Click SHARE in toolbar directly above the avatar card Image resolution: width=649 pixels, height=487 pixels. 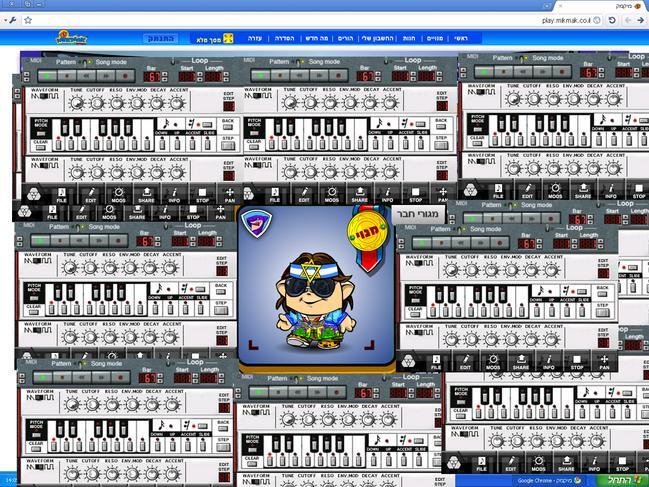[x=359, y=194]
